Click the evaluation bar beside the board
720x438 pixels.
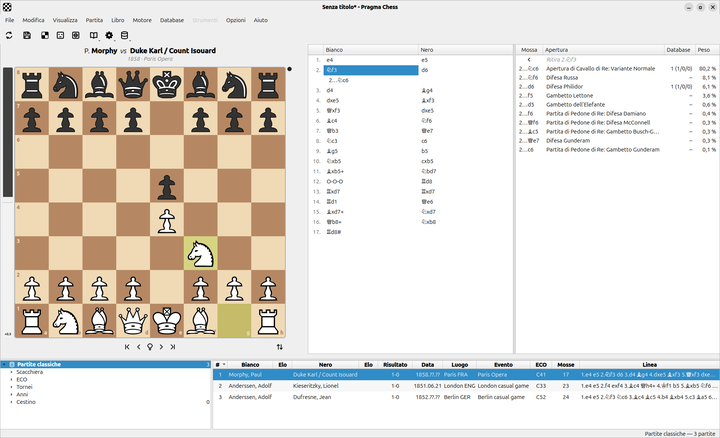8,202
